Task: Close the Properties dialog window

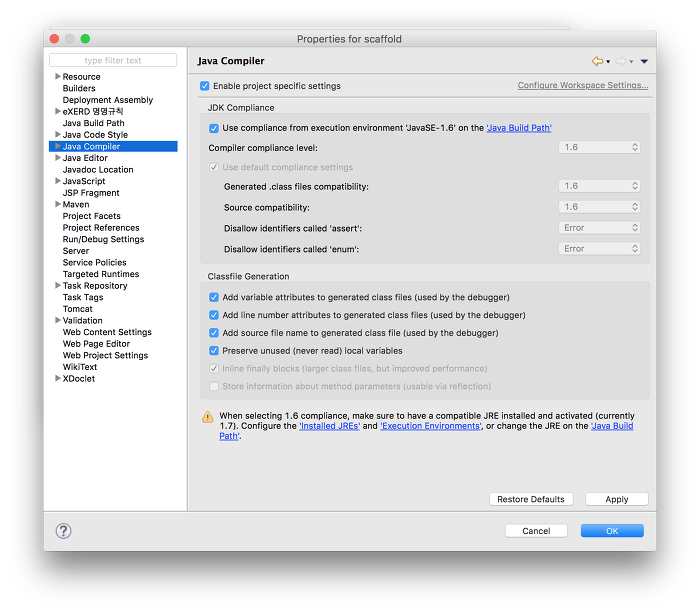Action: point(54,39)
